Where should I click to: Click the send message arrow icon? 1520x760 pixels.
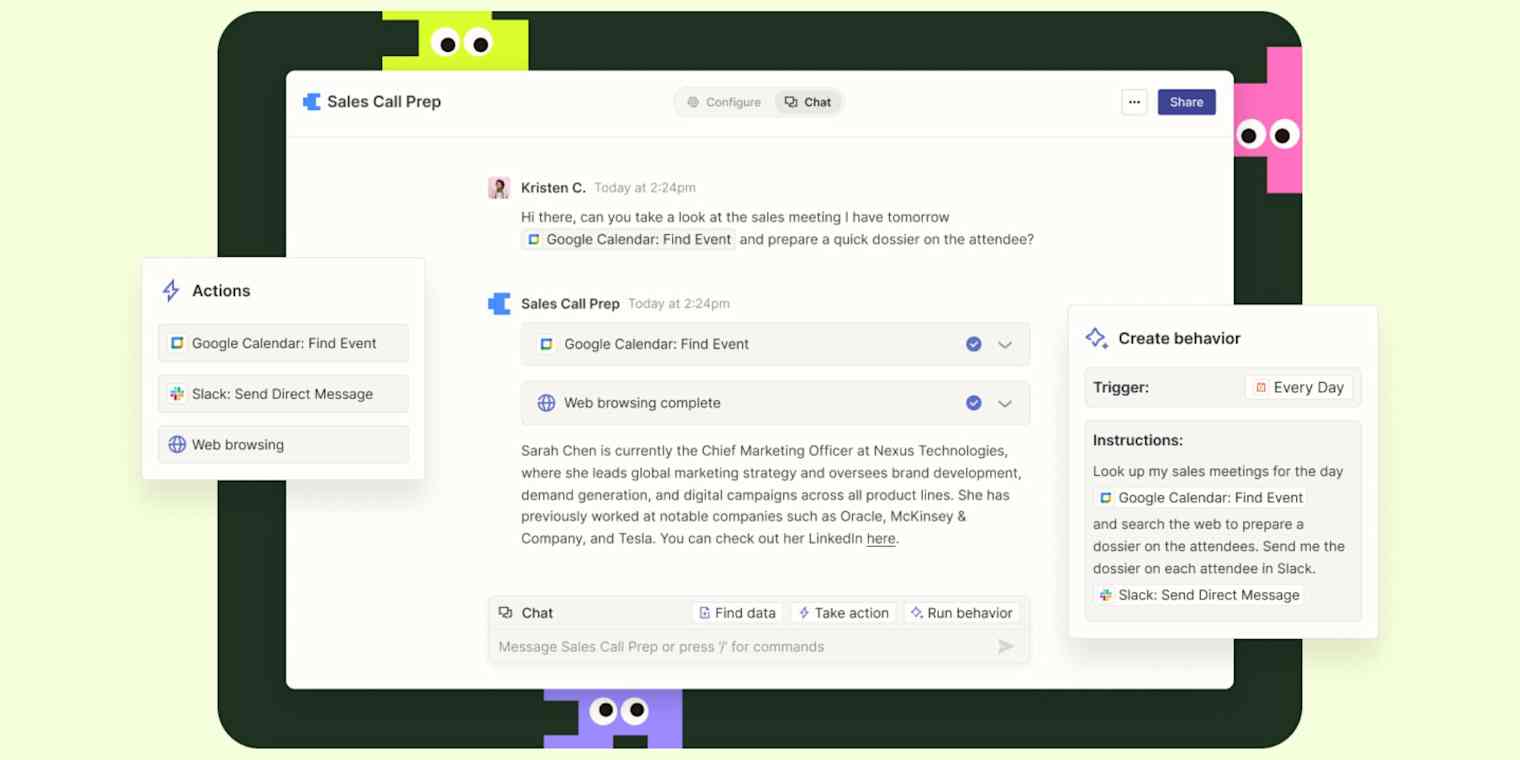pos(1006,647)
